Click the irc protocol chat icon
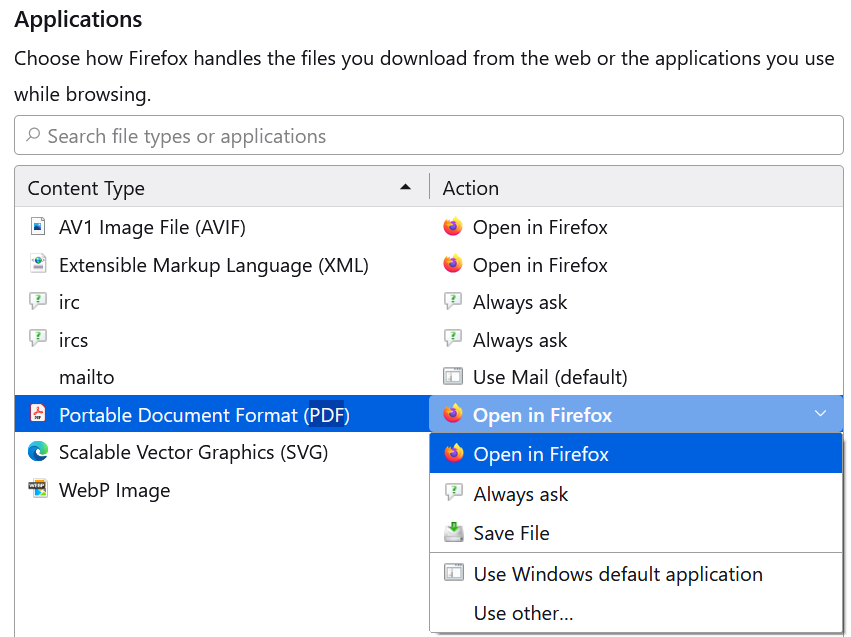851x637 pixels. pos(38,302)
